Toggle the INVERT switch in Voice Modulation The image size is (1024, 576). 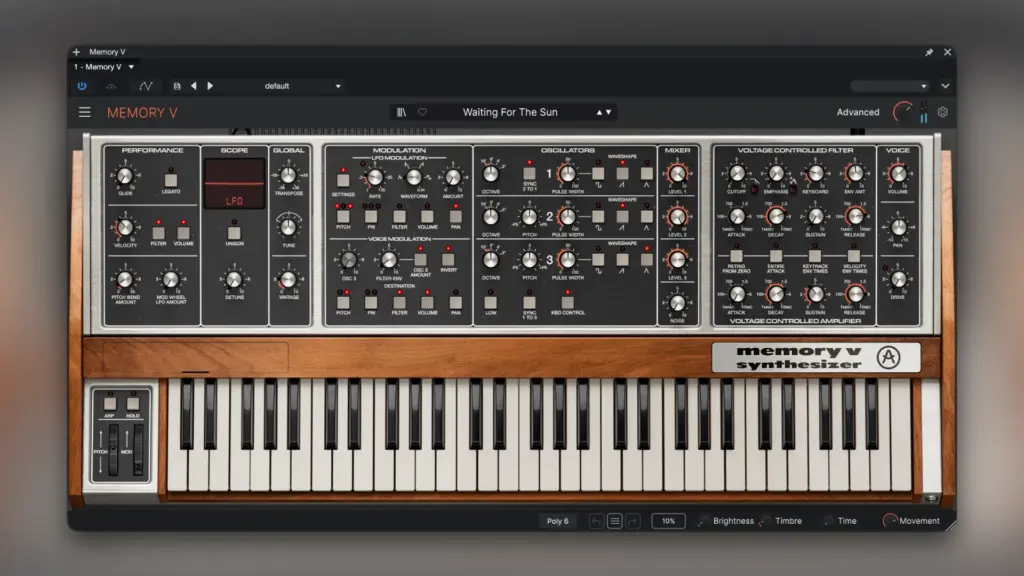click(448, 259)
